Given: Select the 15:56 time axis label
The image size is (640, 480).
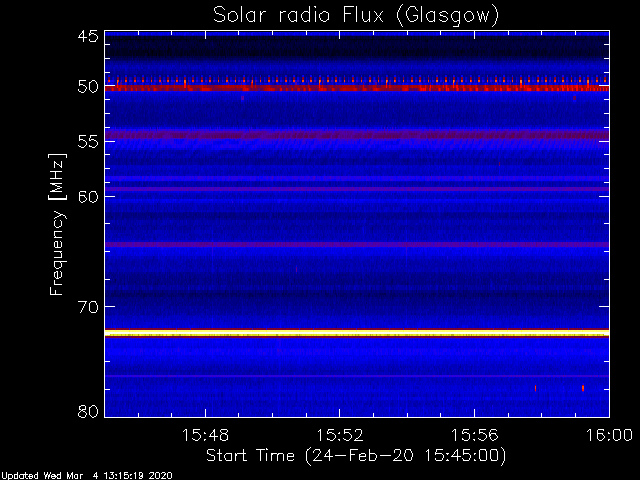Looking at the screenshot, I should pyautogui.click(x=474, y=435).
